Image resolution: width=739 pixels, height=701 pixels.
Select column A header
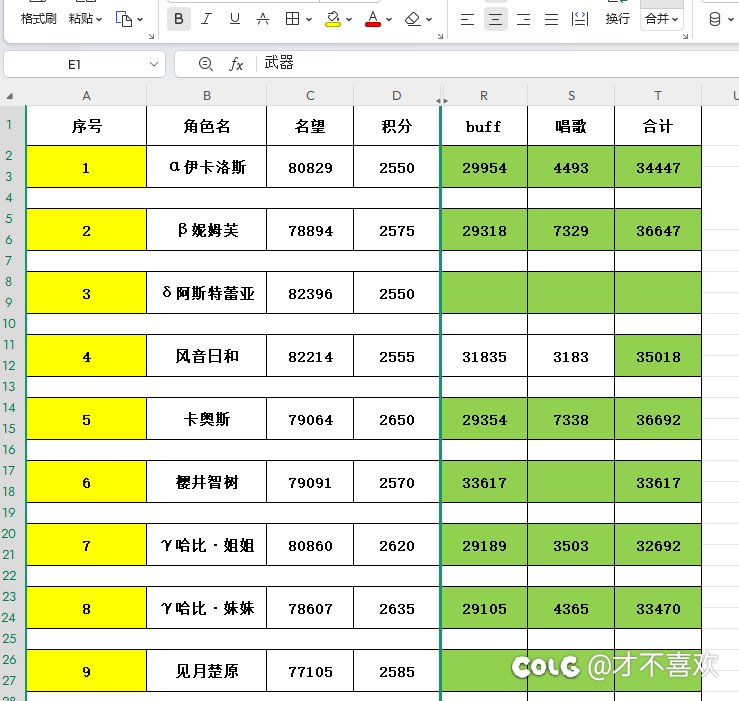pos(86,96)
